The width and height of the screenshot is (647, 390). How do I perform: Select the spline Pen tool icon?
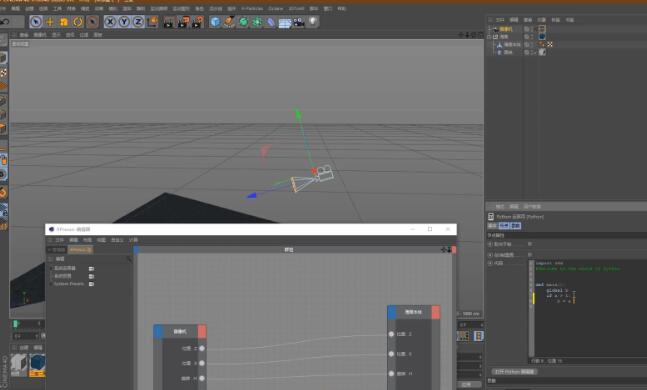click(x=229, y=22)
